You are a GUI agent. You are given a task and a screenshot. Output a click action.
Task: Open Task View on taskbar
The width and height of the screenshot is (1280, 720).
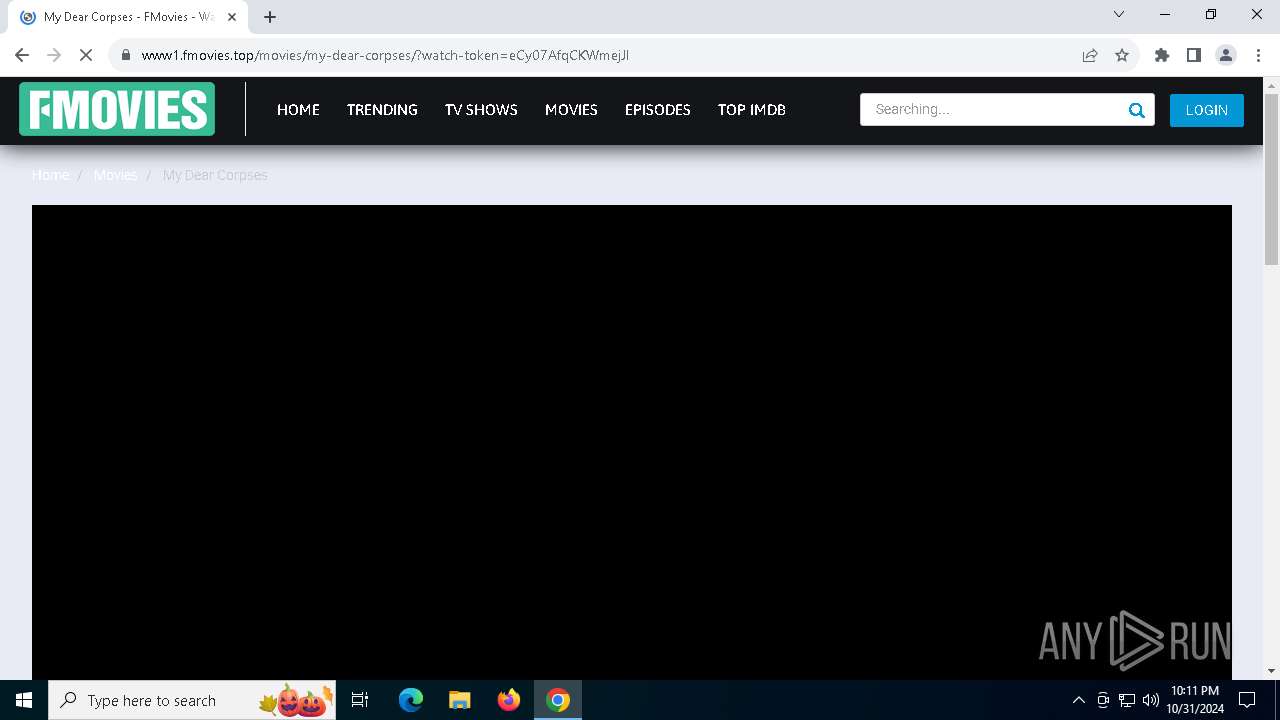pos(360,700)
